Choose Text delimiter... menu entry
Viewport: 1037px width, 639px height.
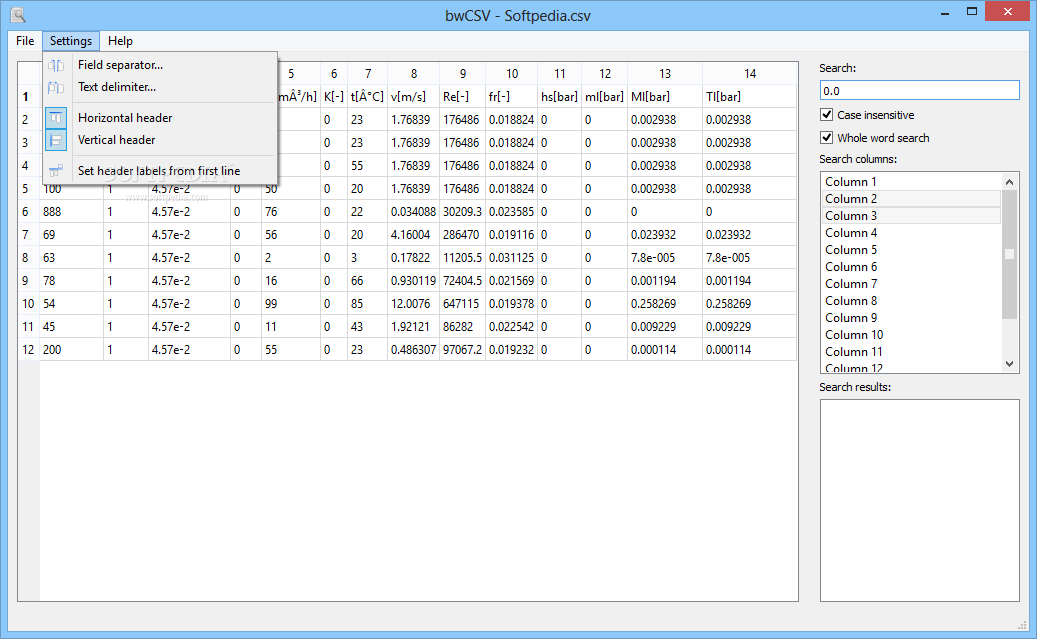[160, 87]
